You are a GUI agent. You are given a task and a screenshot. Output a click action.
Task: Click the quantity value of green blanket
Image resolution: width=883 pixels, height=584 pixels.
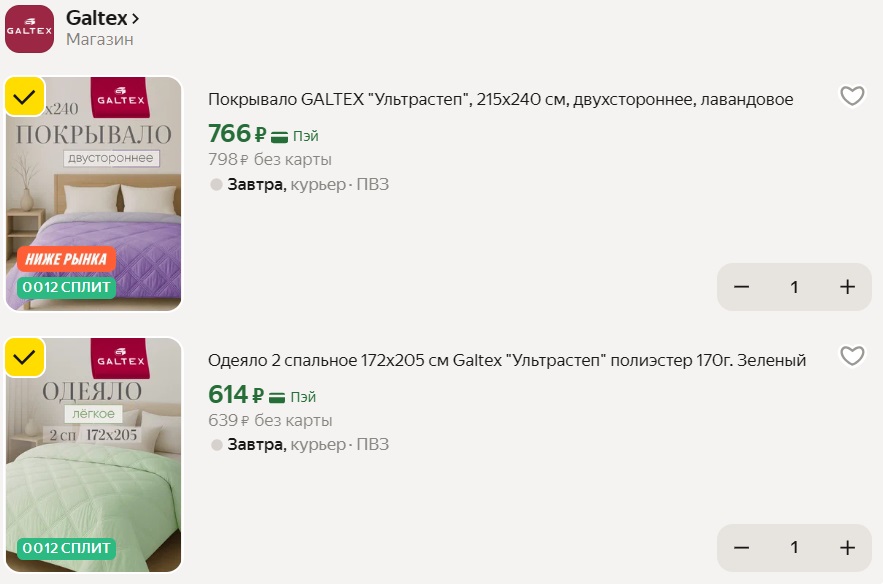tap(795, 548)
